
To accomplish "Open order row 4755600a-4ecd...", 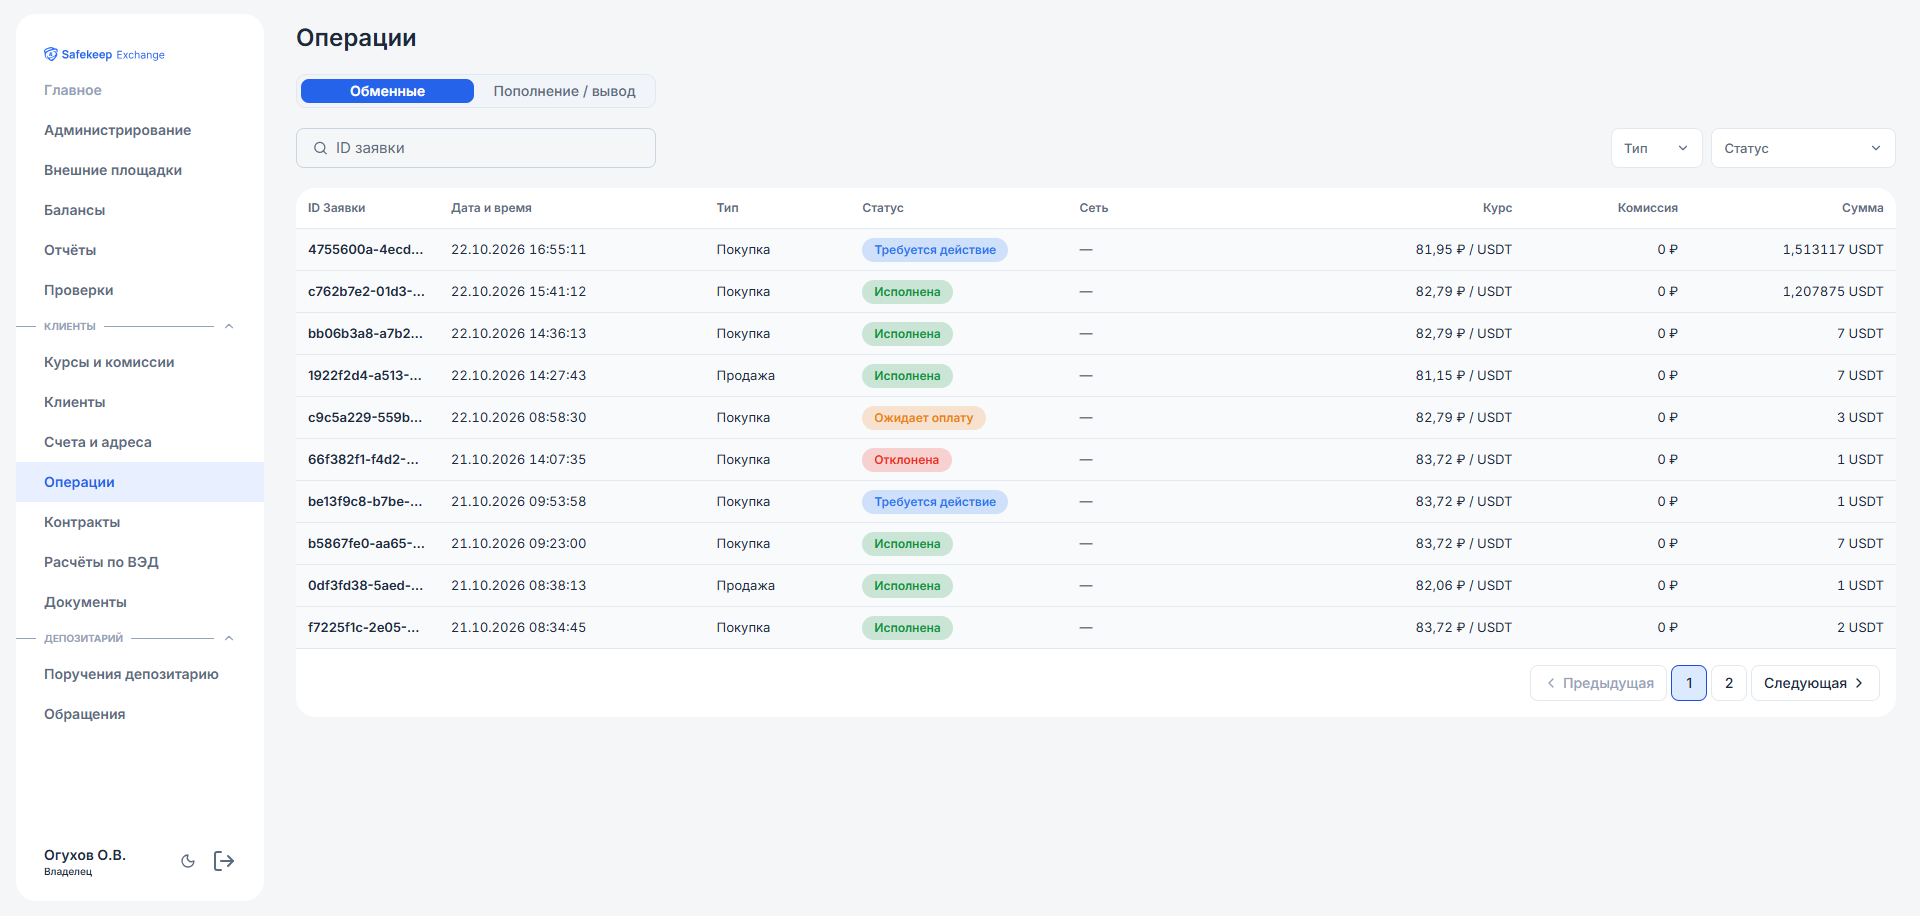I will 1095,250.
